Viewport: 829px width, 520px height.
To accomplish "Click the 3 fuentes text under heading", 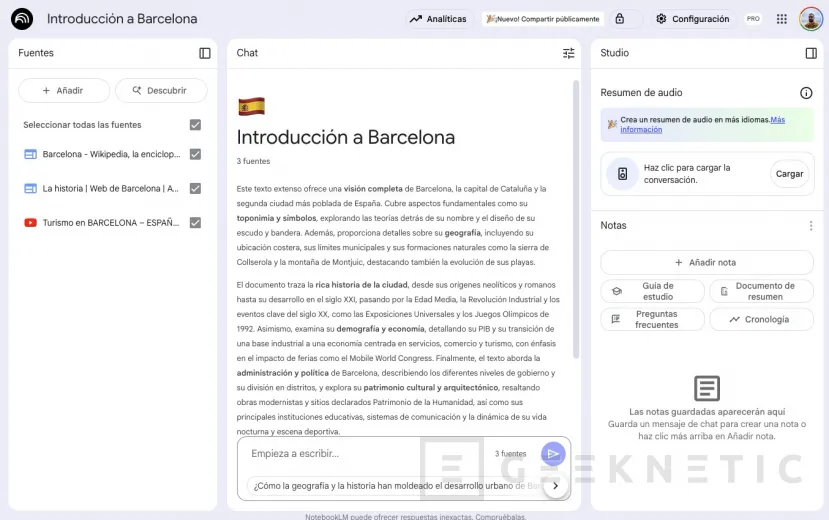I will pyautogui.click(x=253, y=161).
